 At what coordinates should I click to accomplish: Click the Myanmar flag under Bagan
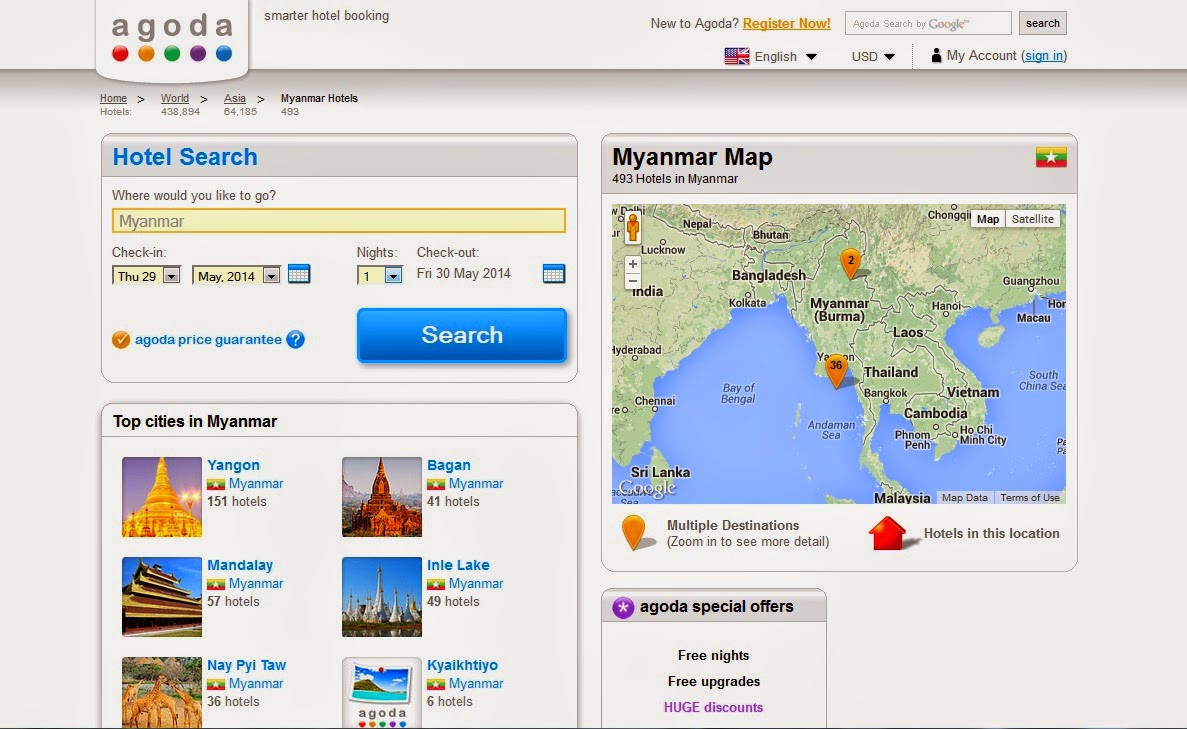coord(435,484)
